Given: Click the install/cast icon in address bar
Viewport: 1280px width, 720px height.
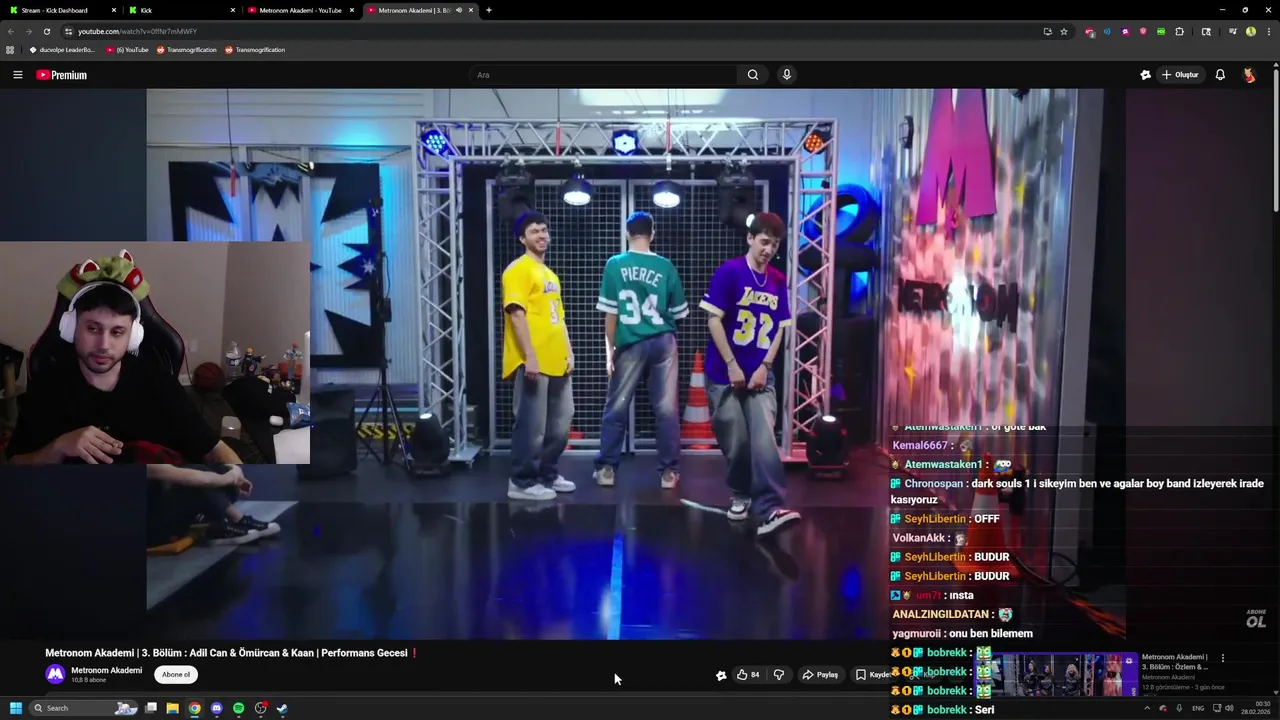Looking at the screenshot, I should tap(1047, 31).
